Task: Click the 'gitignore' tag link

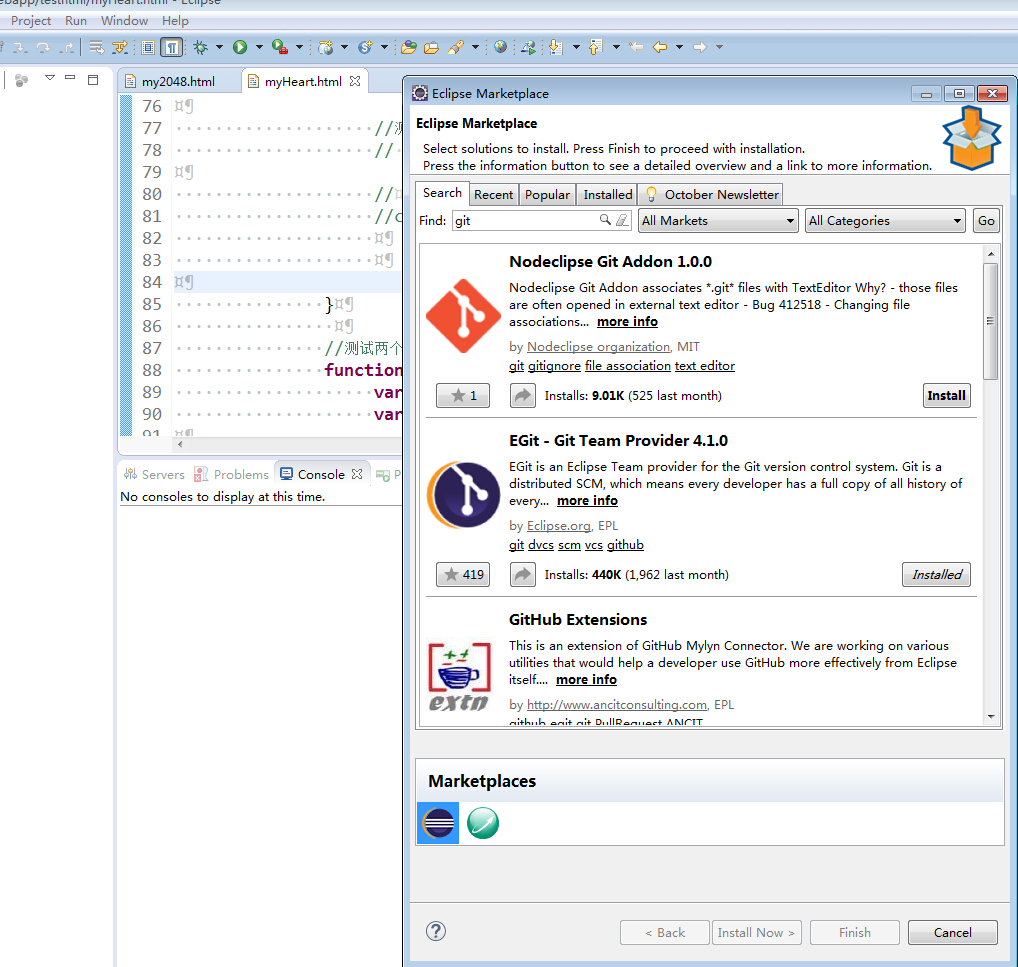Action: 554,366
